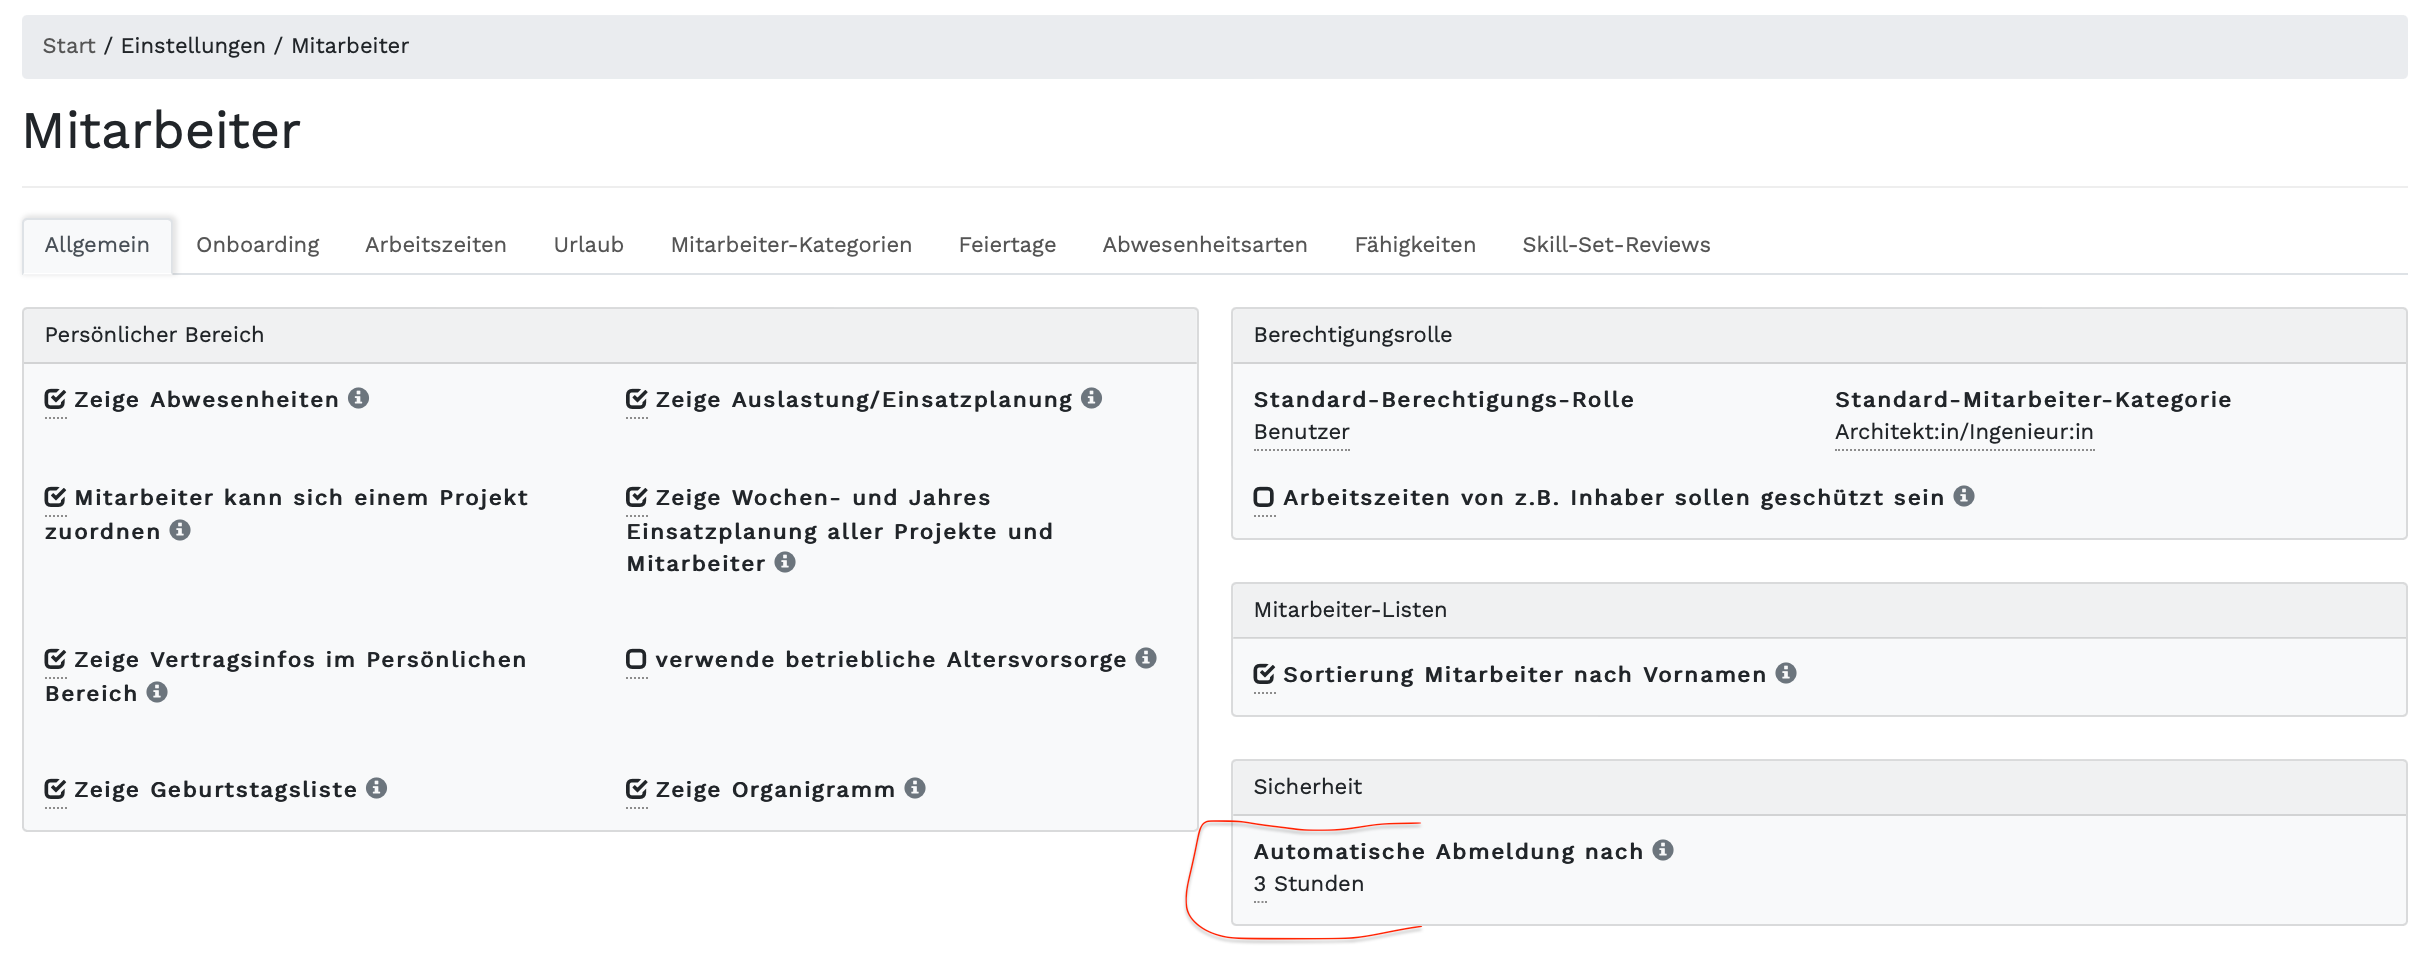
Task: Click Persönlicher Bereich panel header
Action: tap(610, 335)
